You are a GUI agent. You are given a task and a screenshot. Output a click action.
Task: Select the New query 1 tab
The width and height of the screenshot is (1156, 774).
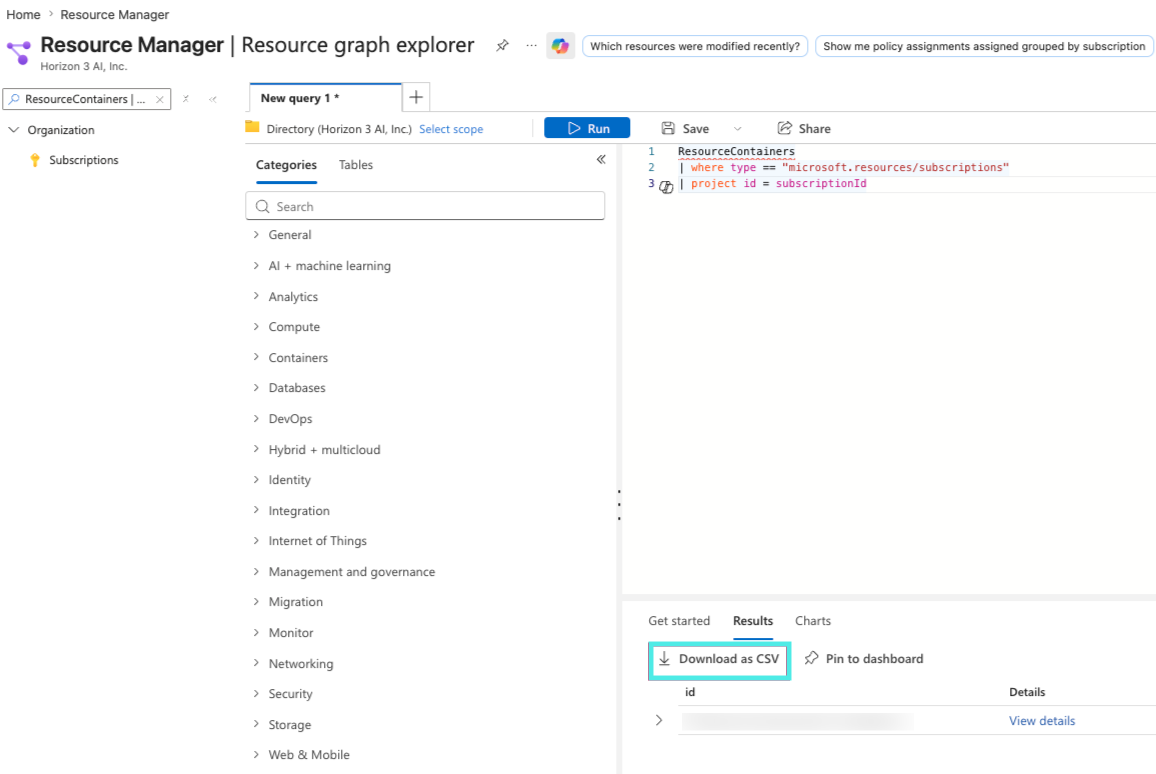[x=325, y=98]
